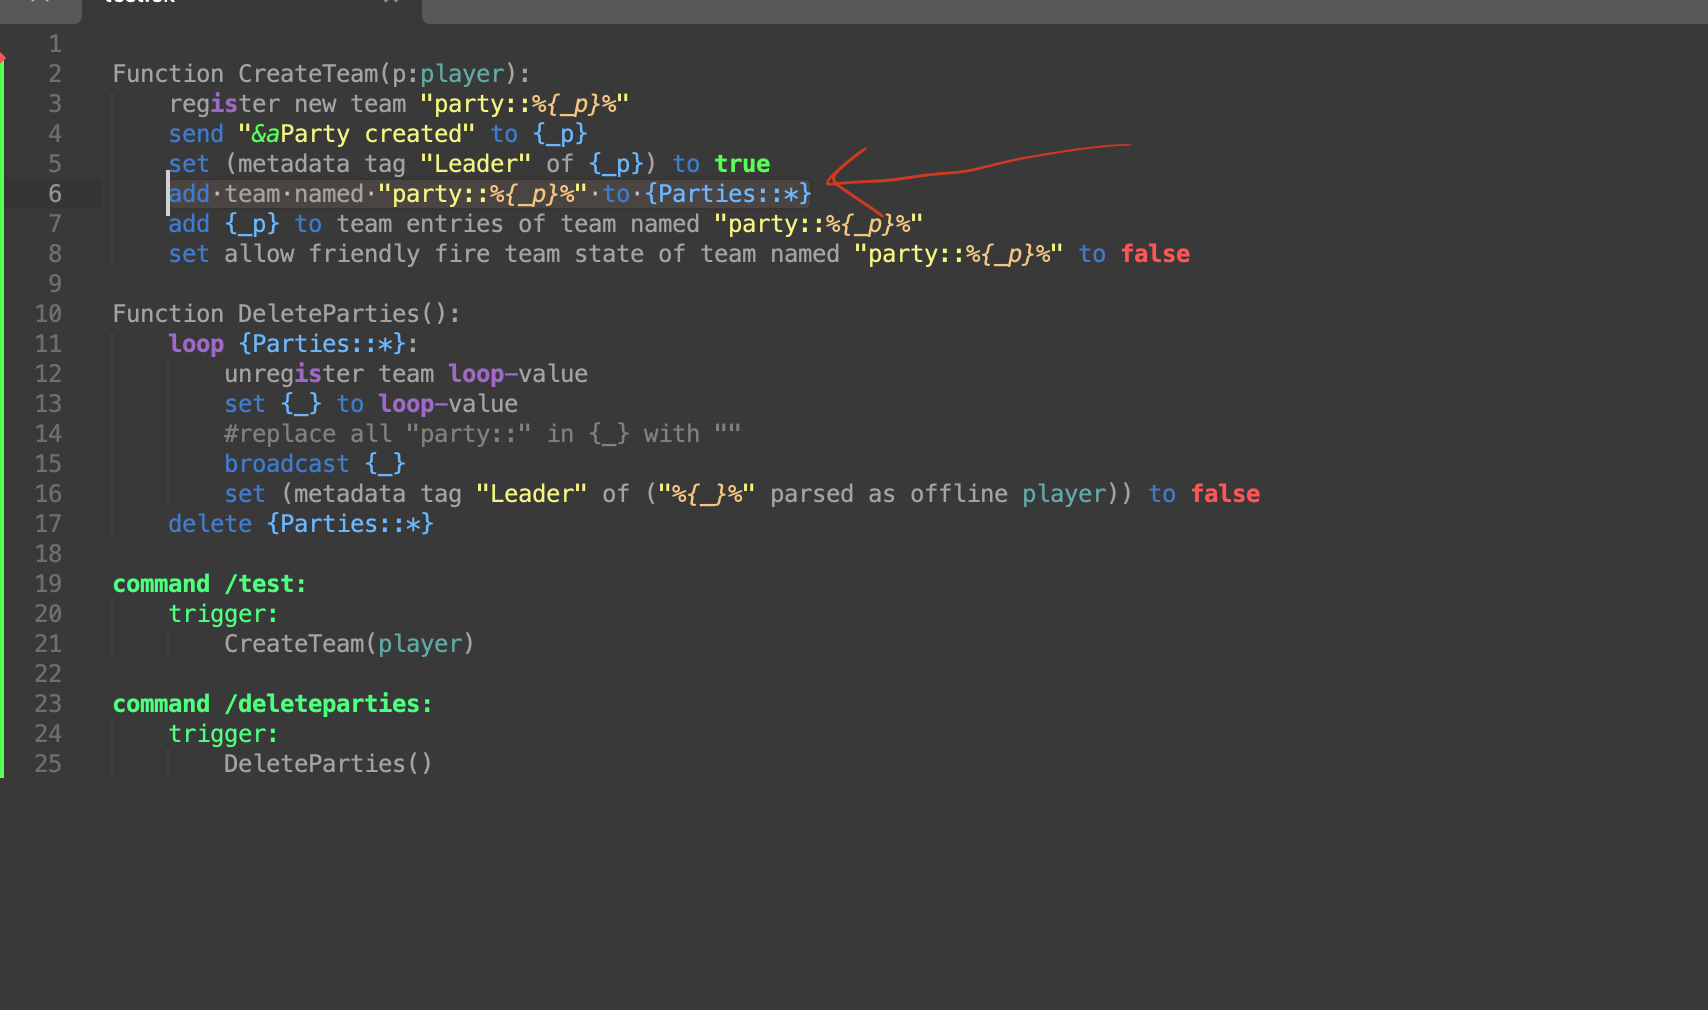Image resolution: width=1708 pixels, height=1010 pixels.
Task: Click the keyword true on line 5
Action: tap(742, 163)
